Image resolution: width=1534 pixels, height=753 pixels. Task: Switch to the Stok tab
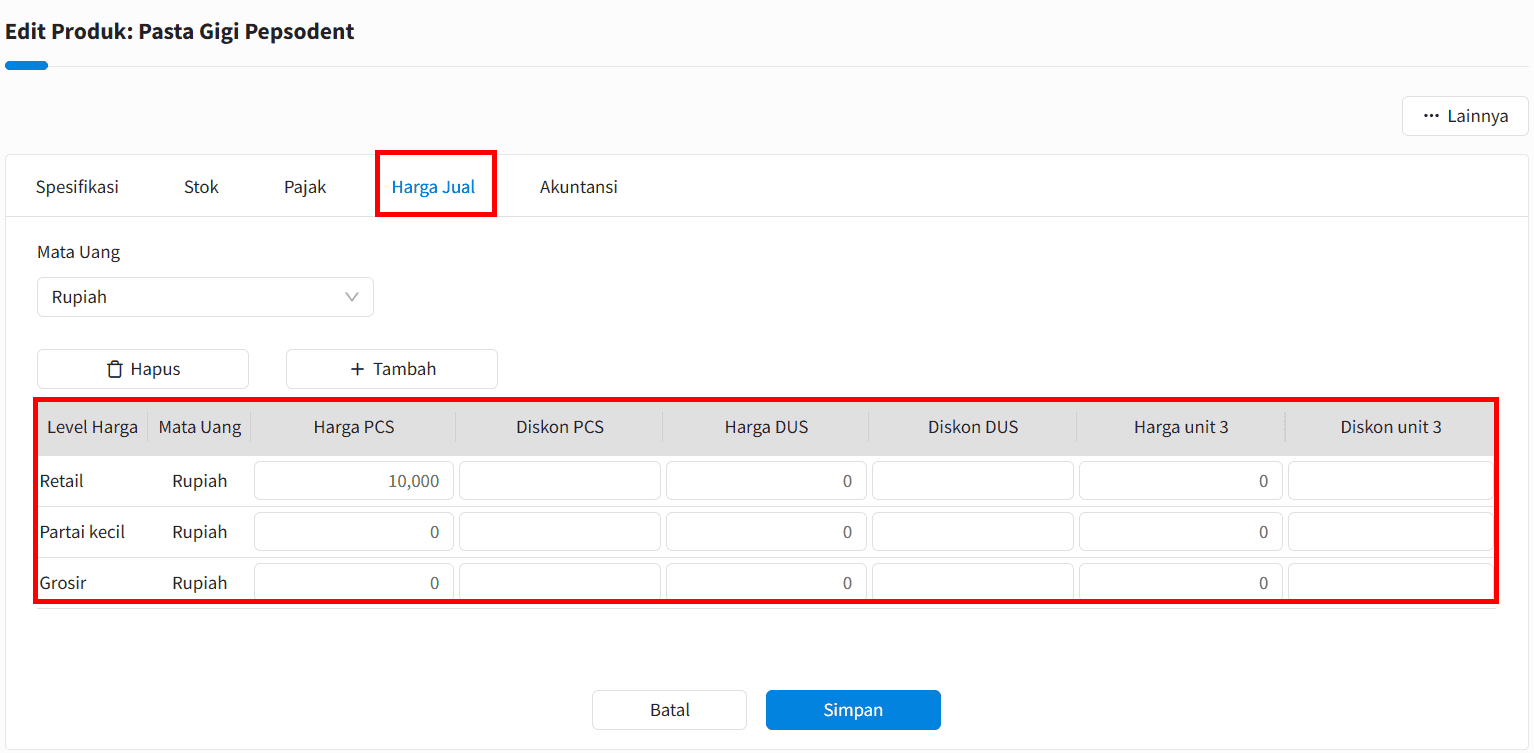(x=201, y=187)
